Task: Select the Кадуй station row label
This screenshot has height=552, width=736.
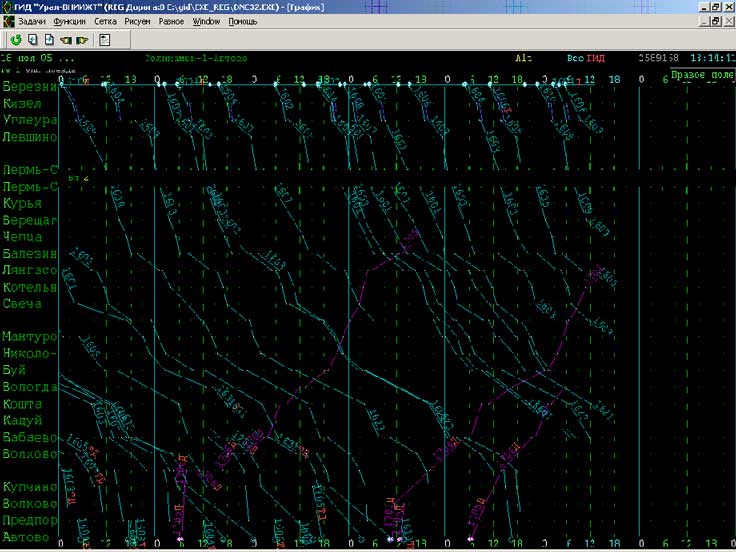Action: point(22,421)
